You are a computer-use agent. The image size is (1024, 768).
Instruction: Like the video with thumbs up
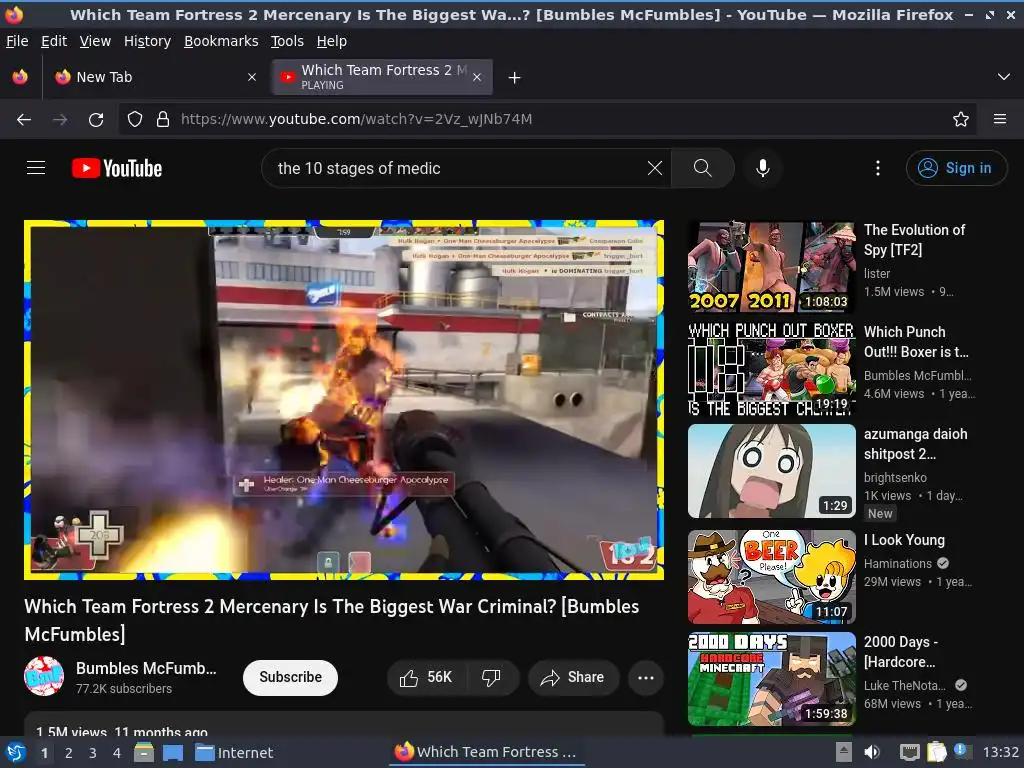[x=426, y=677]
